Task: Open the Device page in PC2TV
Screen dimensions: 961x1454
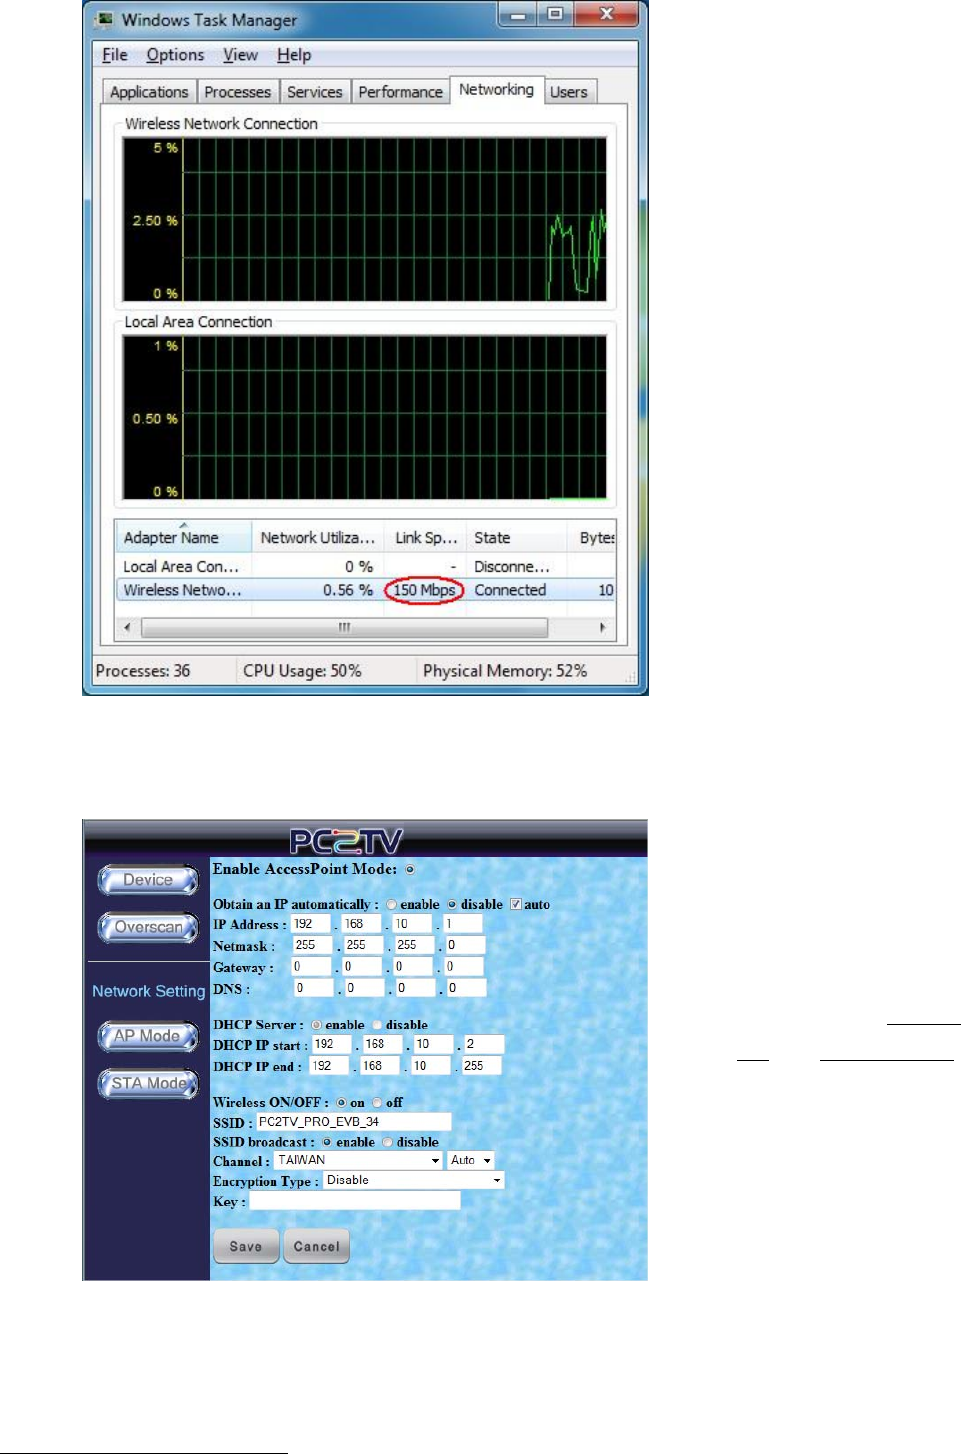Action: coord(148,880)
